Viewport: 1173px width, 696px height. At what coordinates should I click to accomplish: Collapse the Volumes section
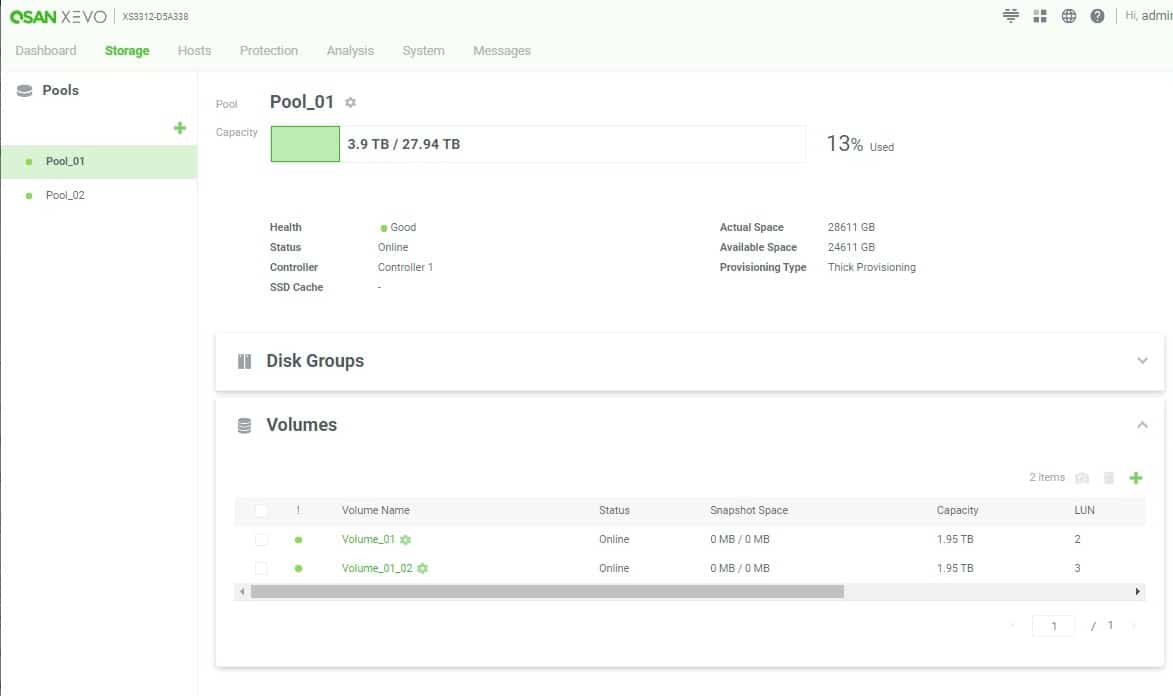[1142, 425]
